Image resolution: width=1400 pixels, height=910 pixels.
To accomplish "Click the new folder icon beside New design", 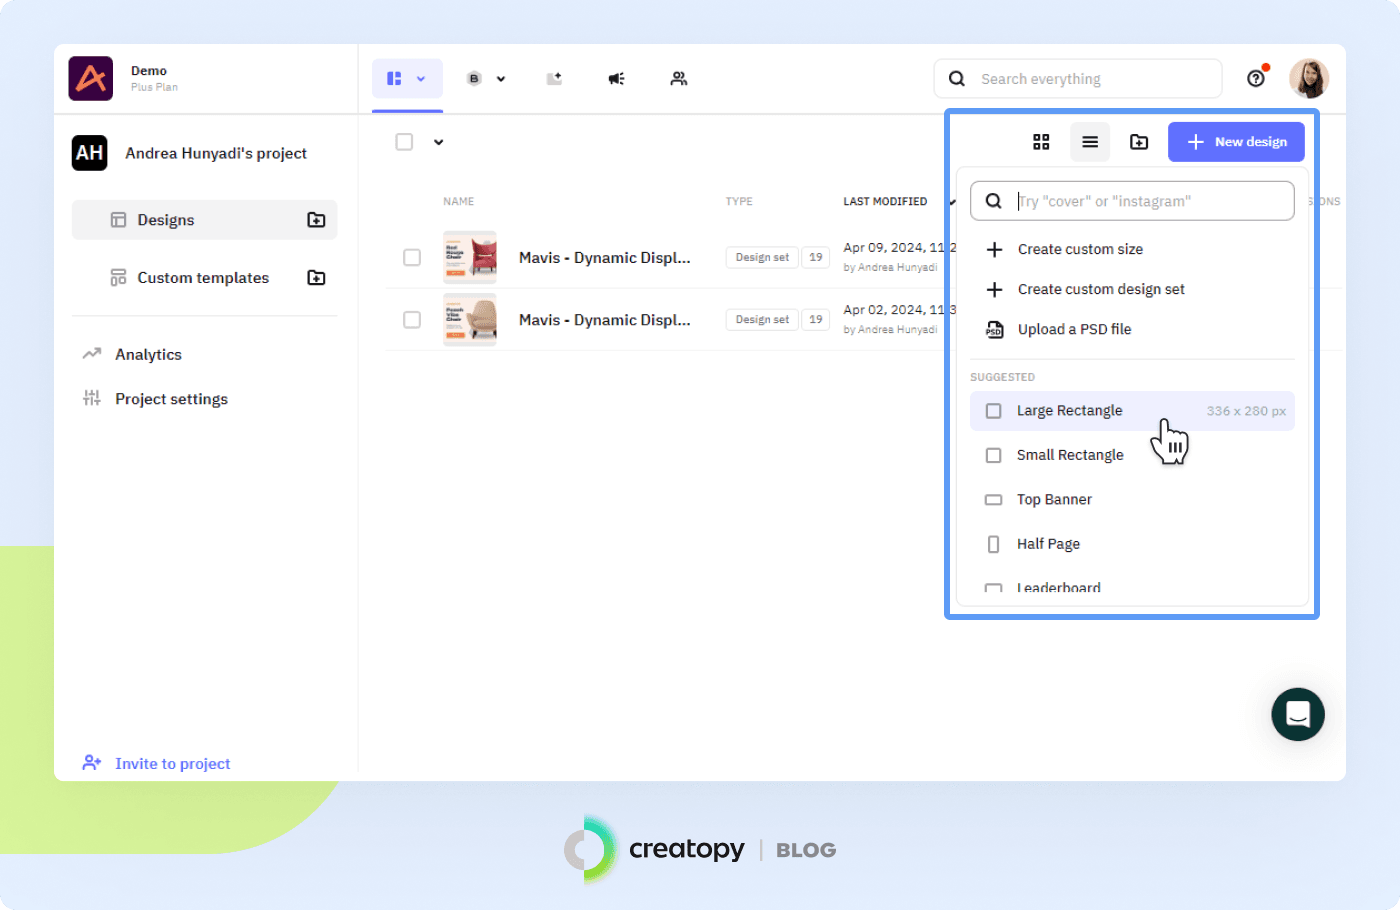I will coord(1139,142).
